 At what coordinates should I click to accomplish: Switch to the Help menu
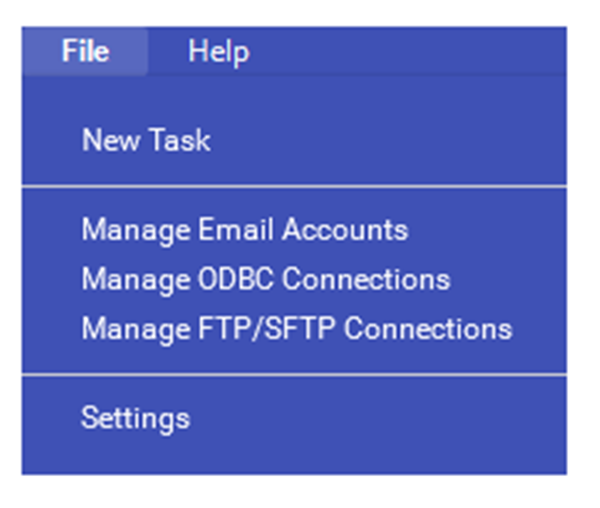pyautogui.click(x=218, y=51)
